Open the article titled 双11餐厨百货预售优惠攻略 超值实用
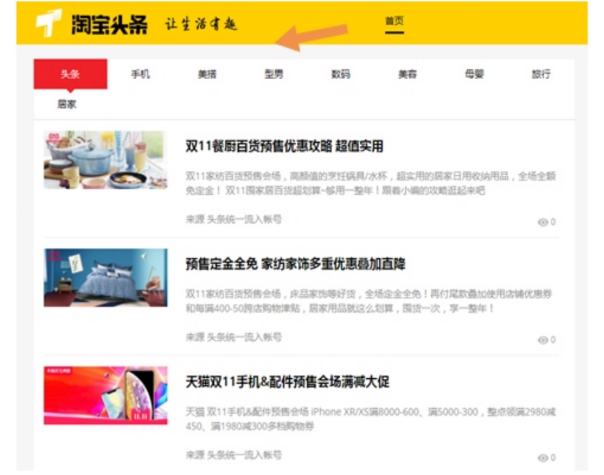Screen dimensions: 604x475 (284, 146)
